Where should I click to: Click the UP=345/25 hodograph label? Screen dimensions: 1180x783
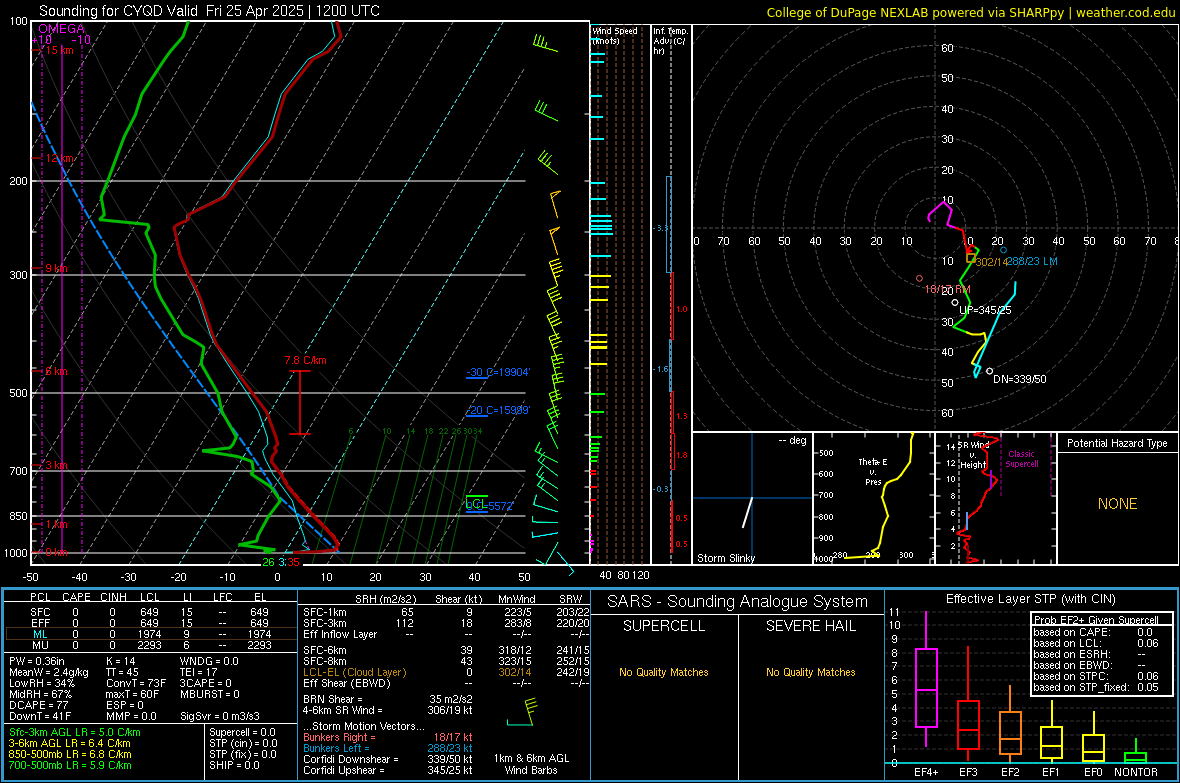click(985, 310)
